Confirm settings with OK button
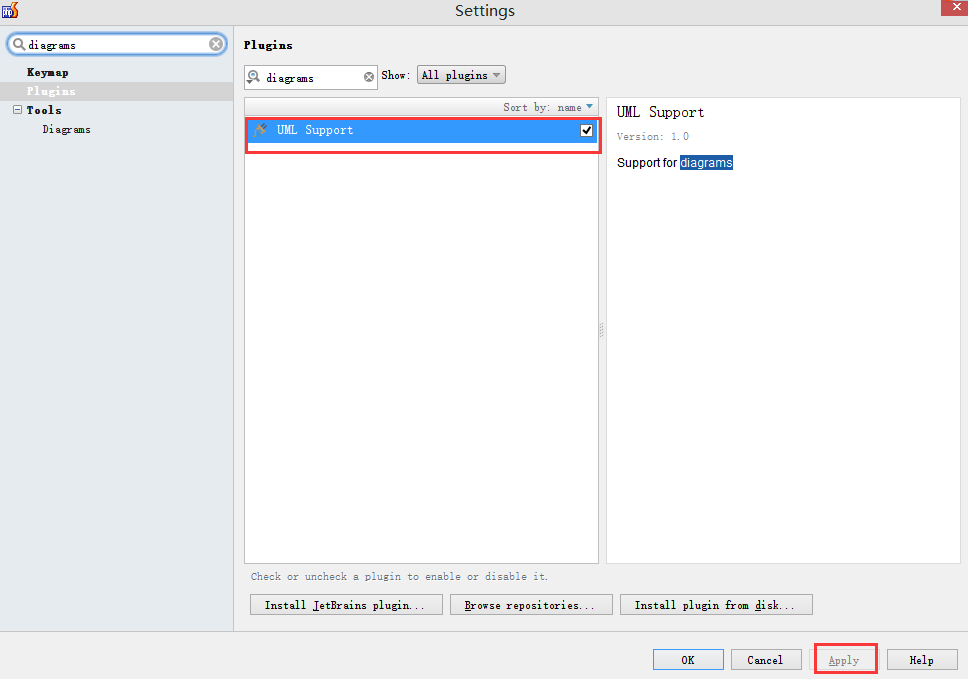968x679 pixels. pos(688,660)
